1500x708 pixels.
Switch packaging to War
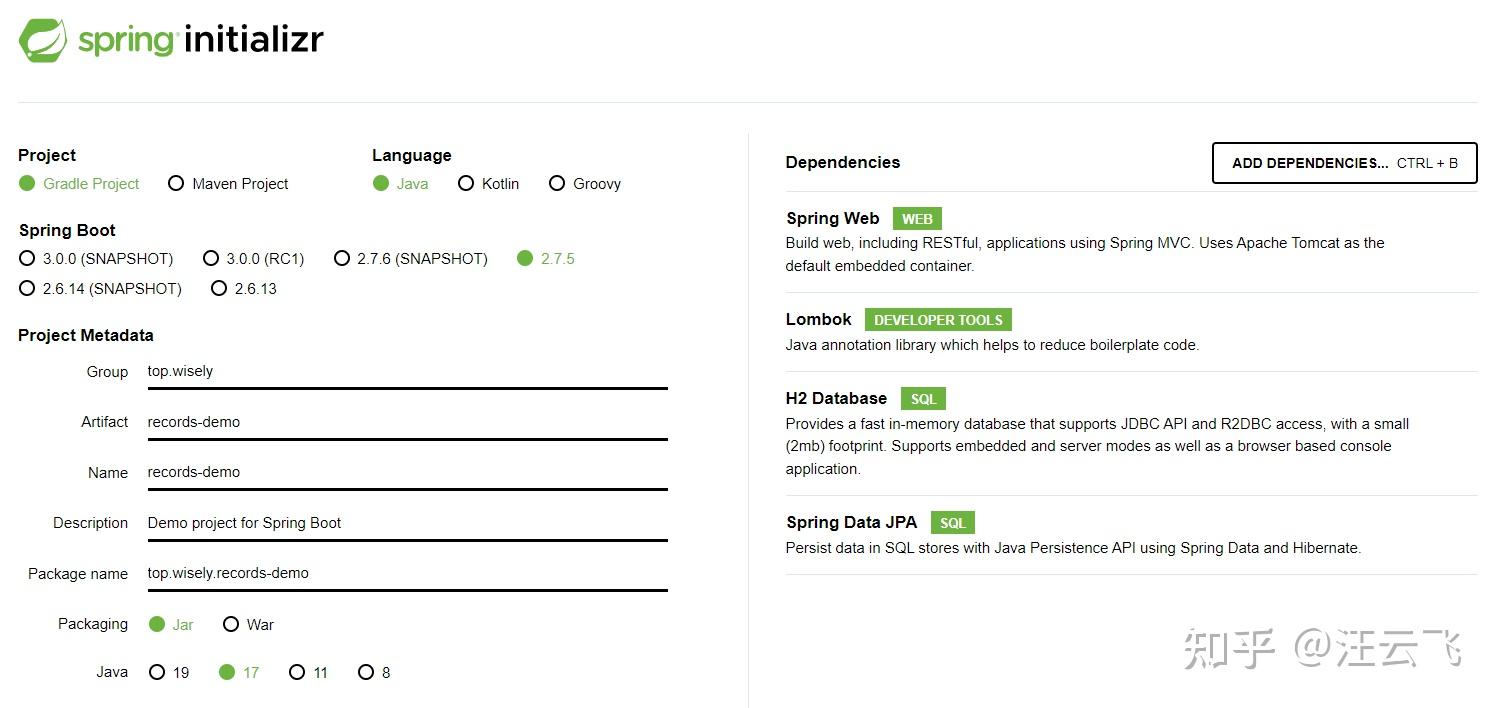pos(231,625)
